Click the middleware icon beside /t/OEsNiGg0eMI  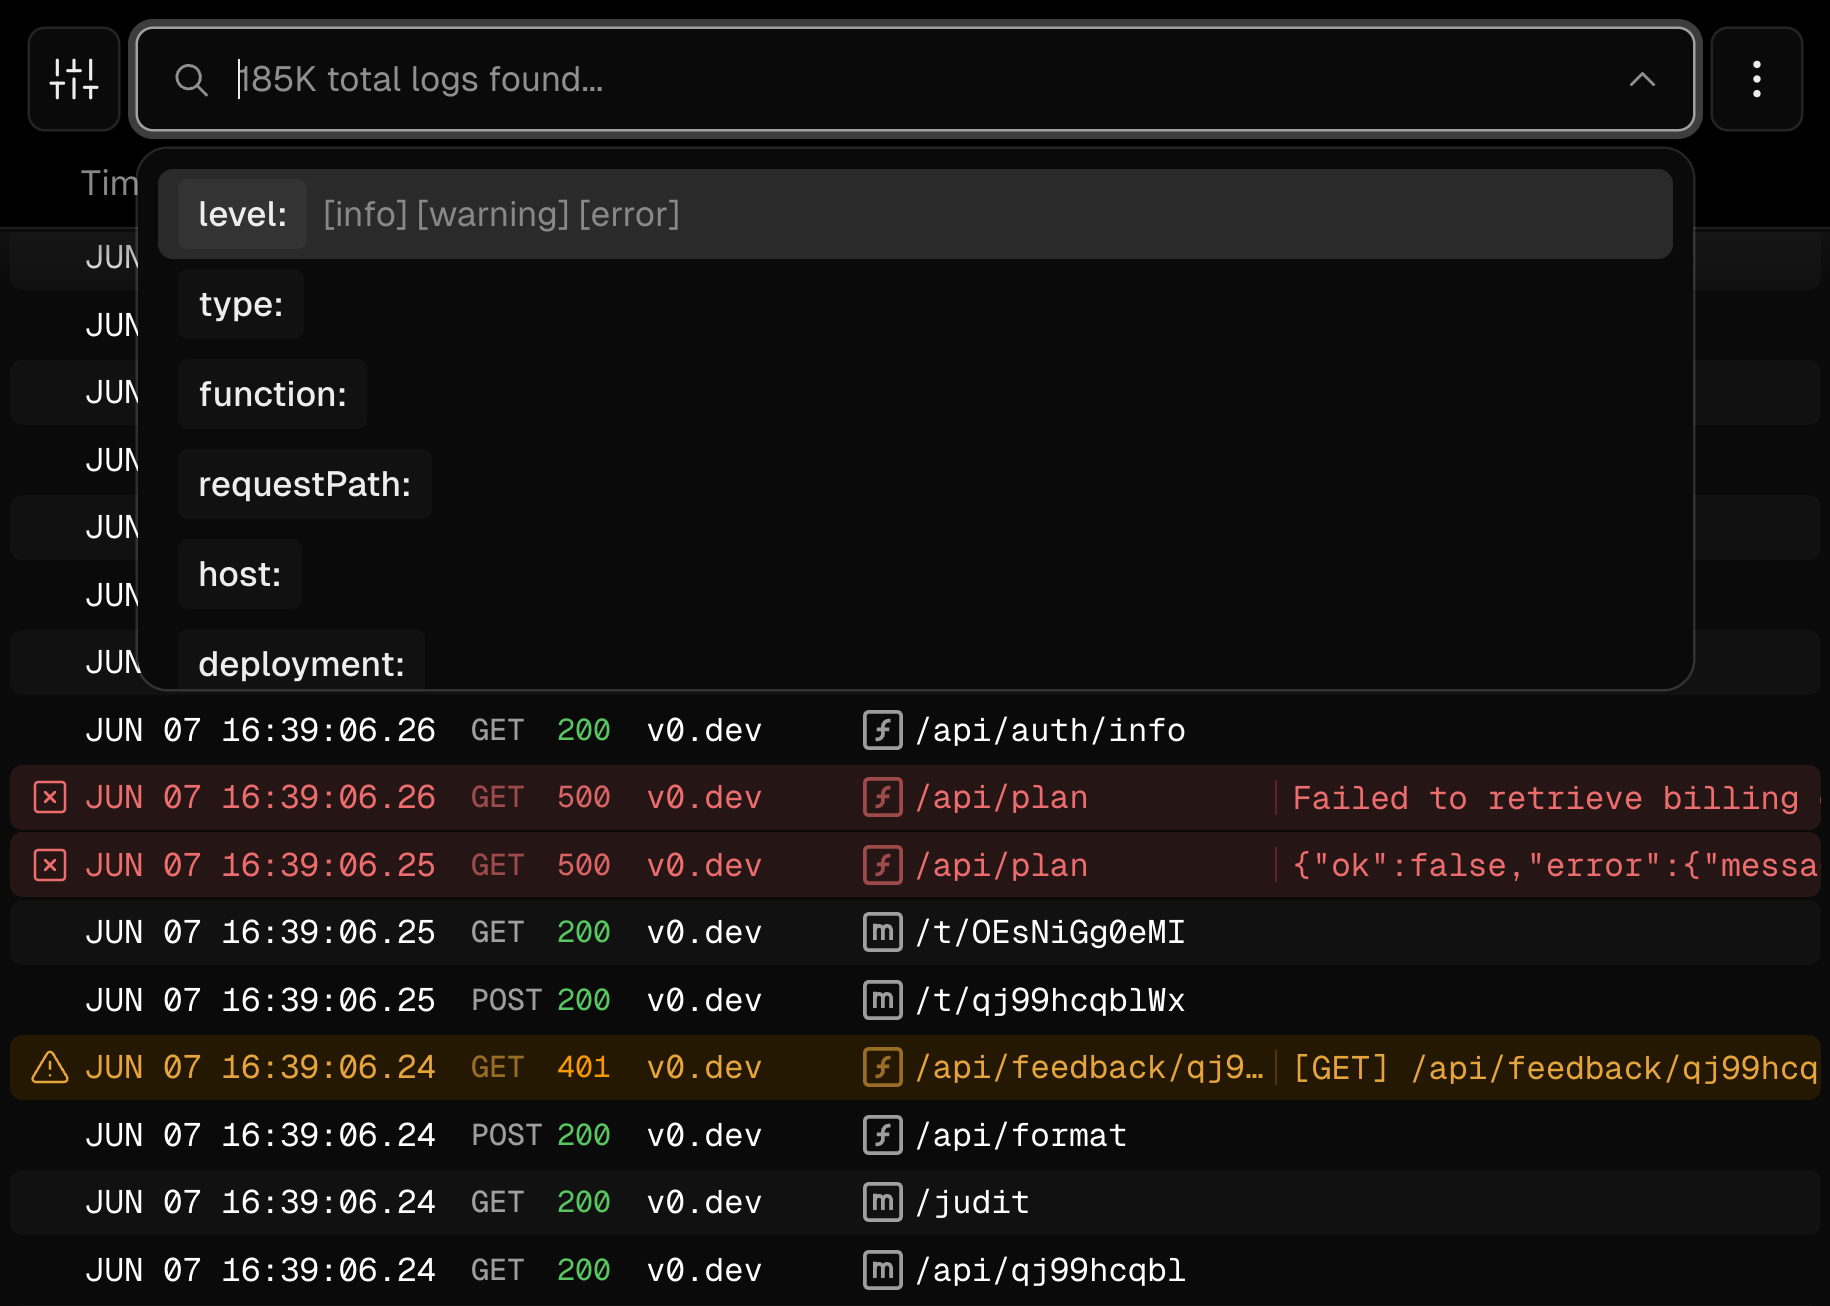(x=881, y=932)
